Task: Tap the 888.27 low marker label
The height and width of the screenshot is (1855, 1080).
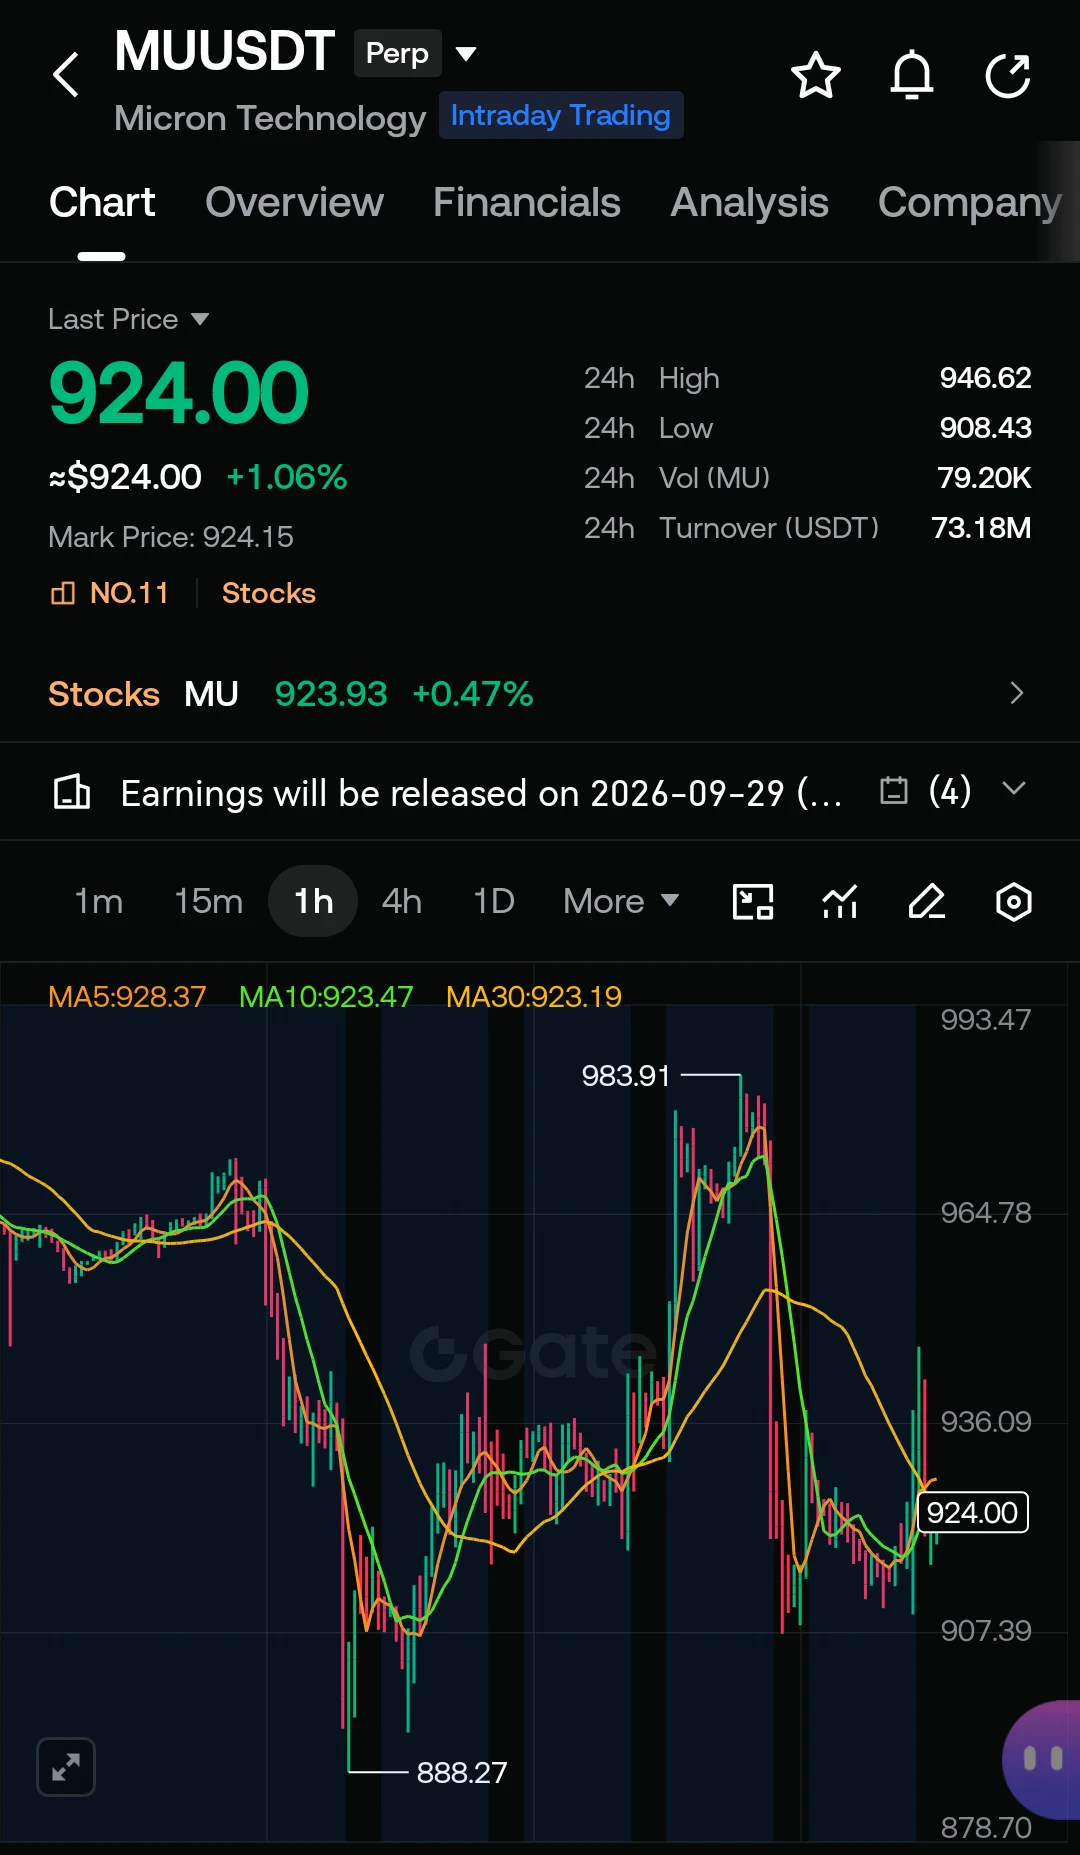Action: (x=462, y=1773)
